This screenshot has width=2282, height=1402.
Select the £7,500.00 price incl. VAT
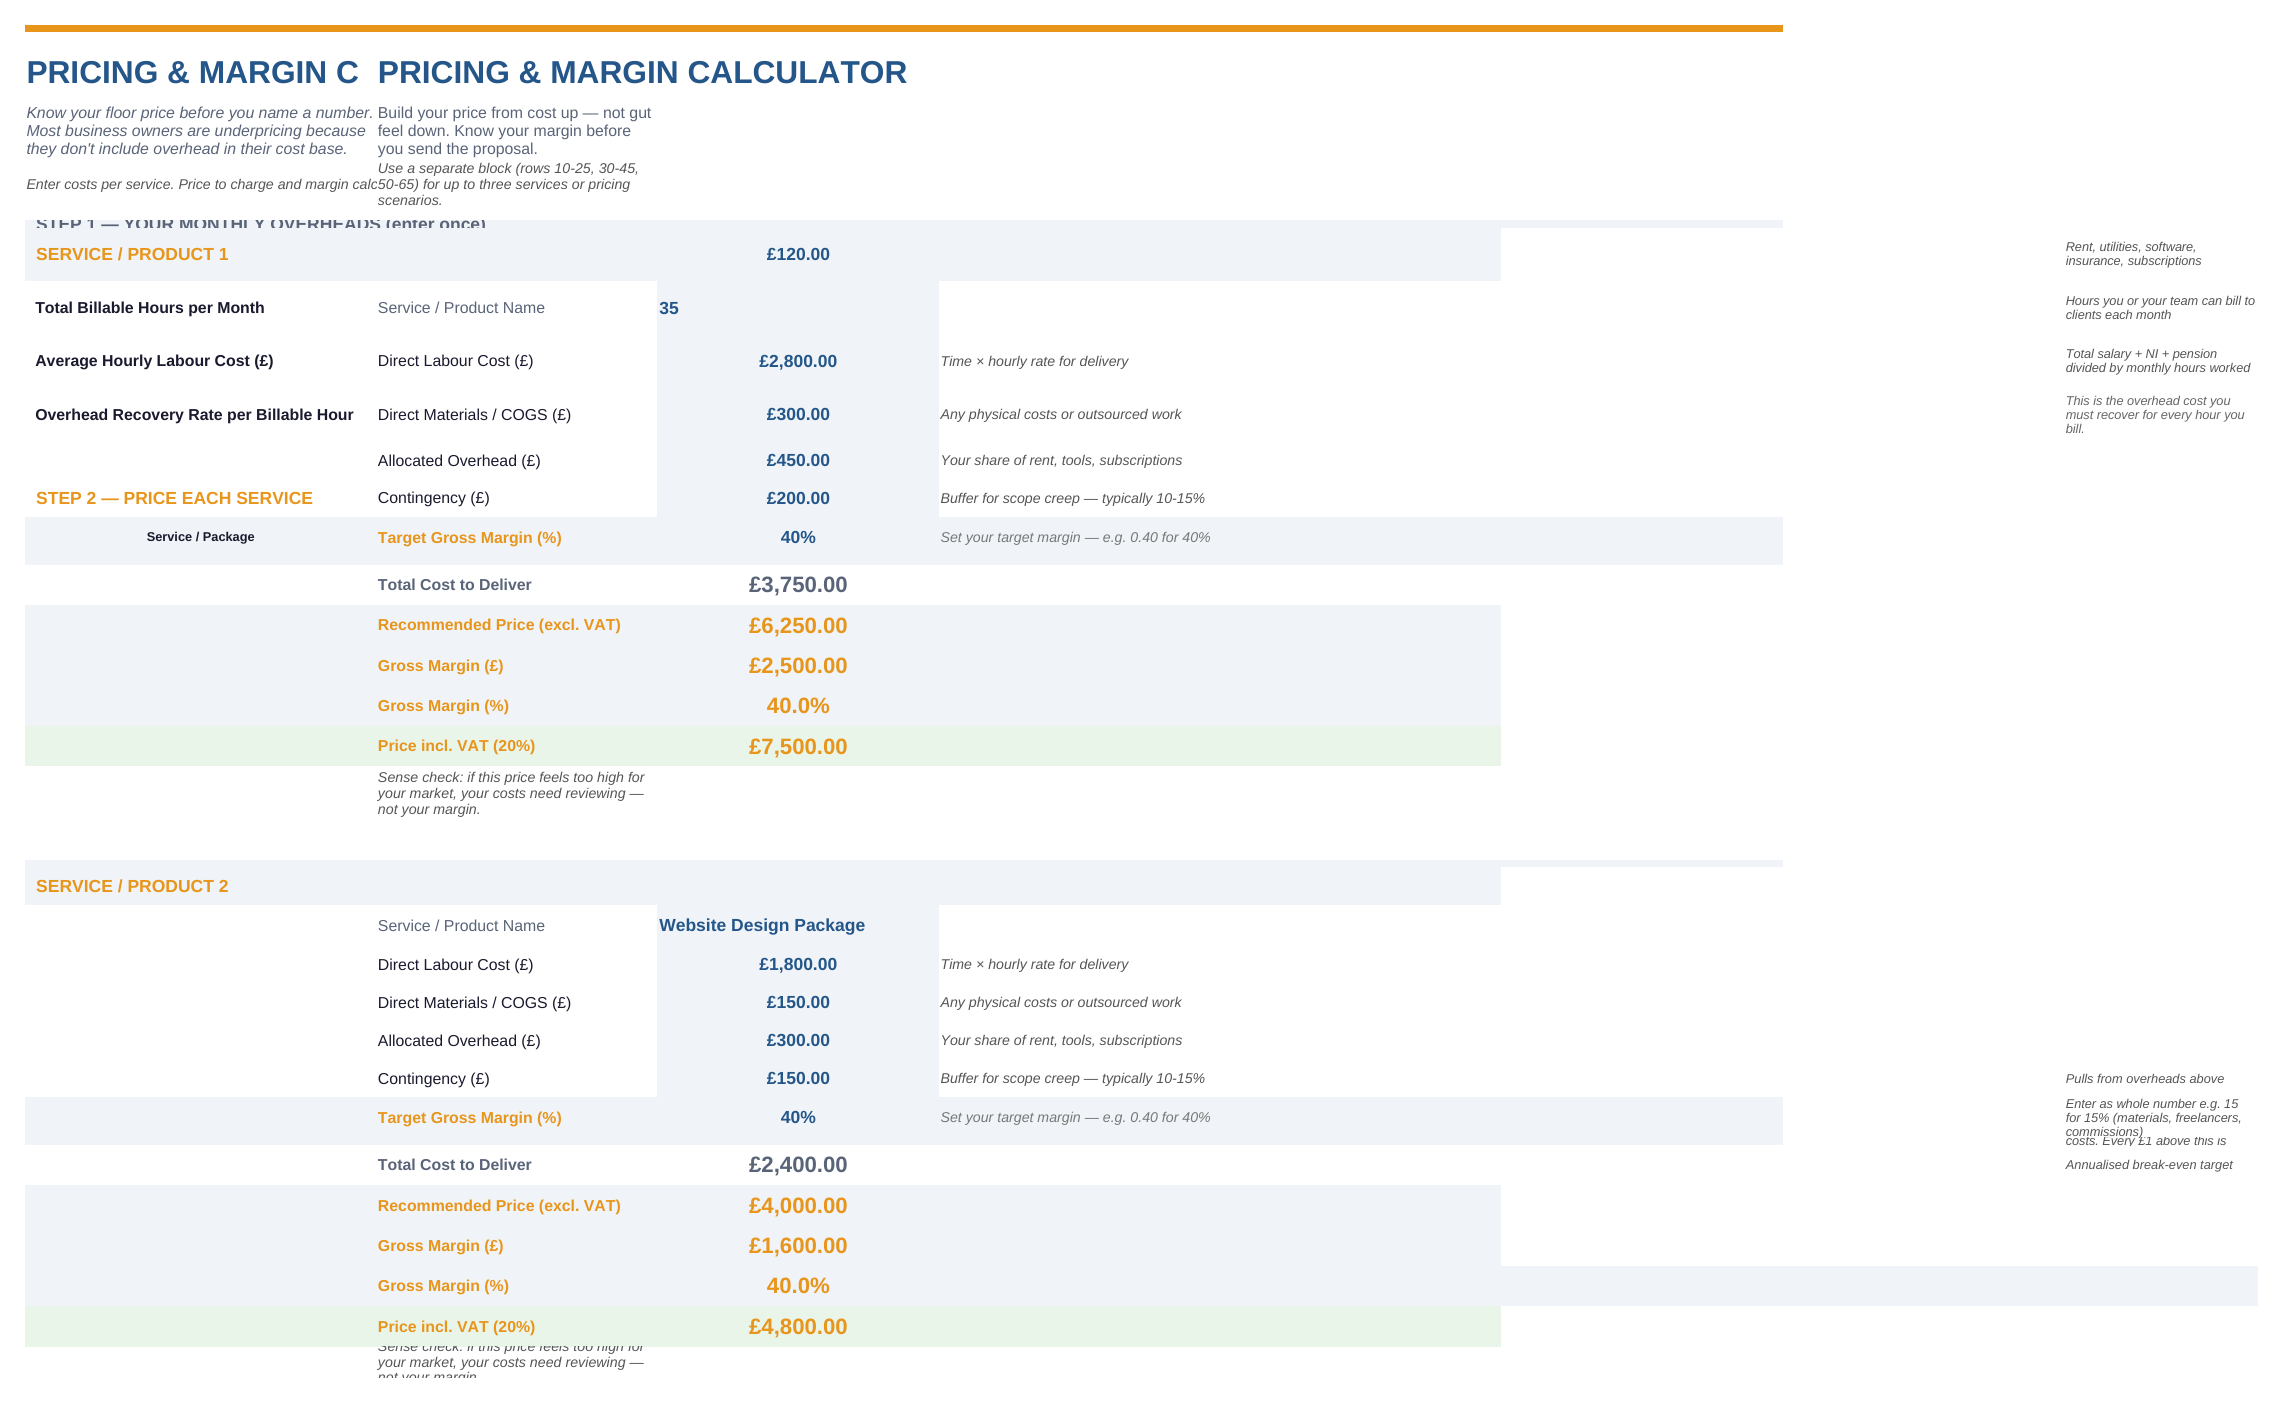coord(798,747)
